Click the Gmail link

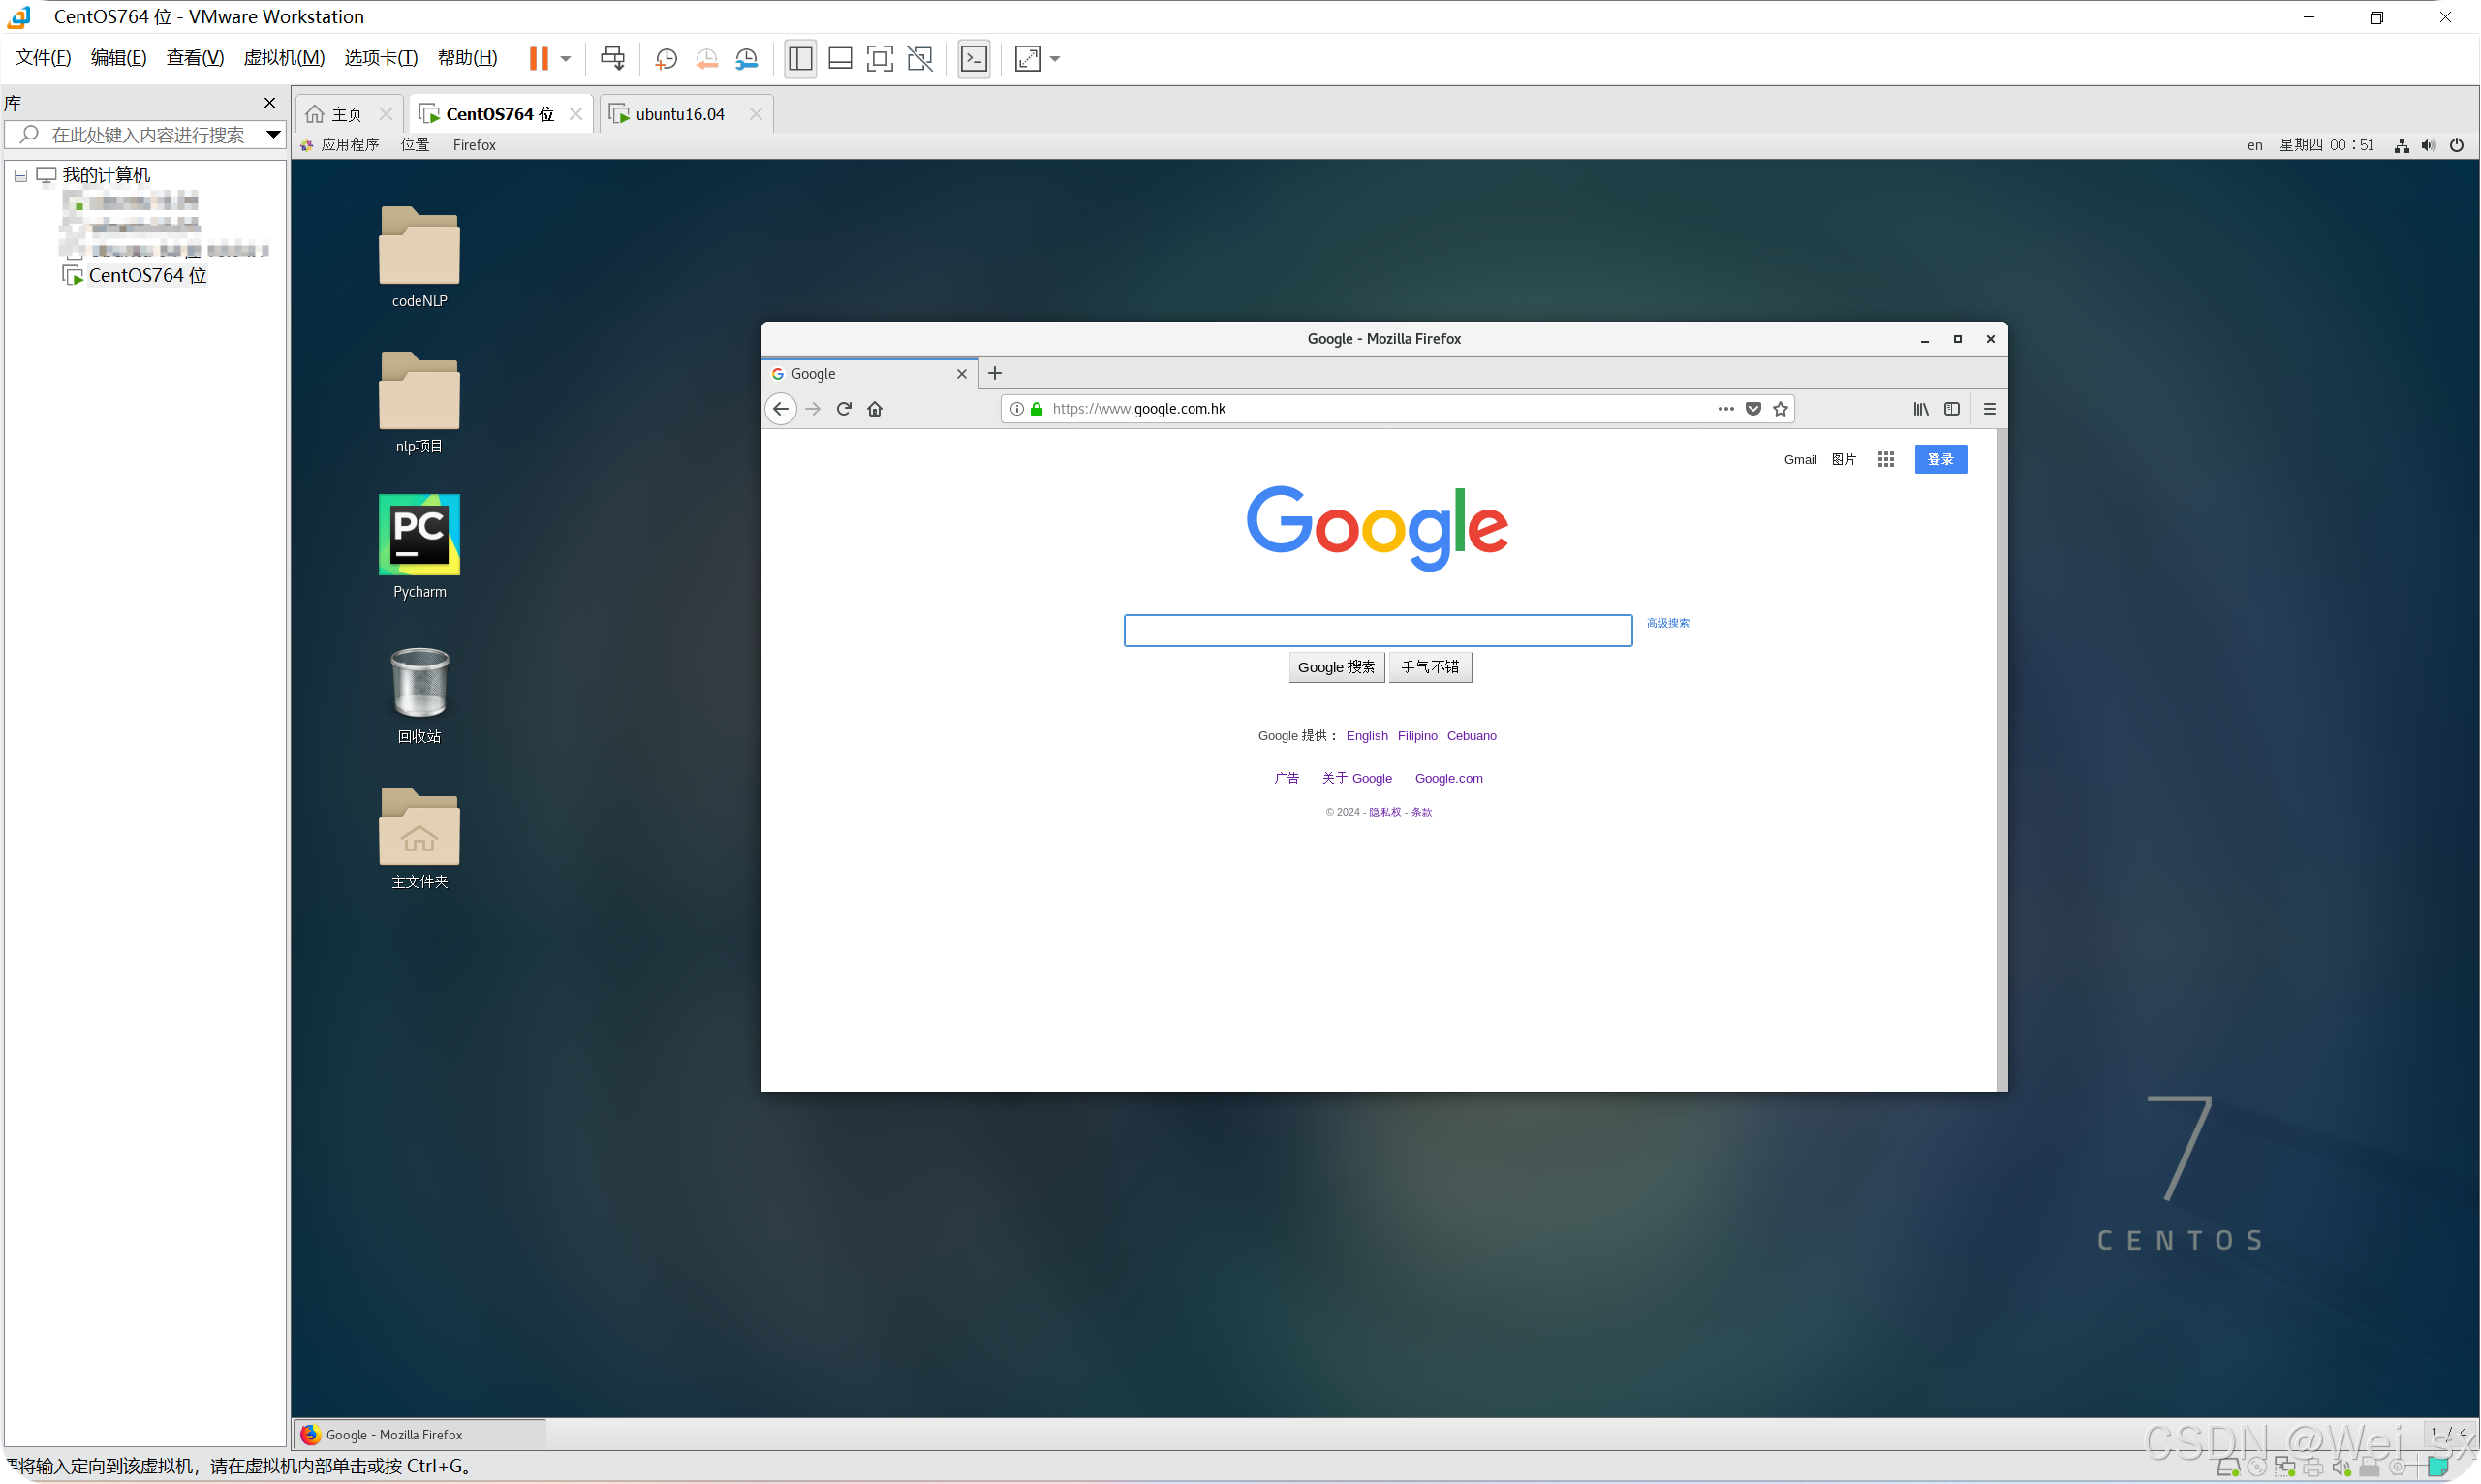point(1800,460)
